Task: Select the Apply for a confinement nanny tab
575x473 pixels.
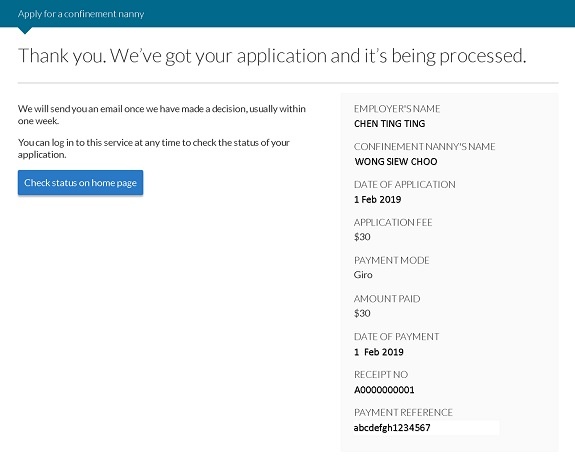Action: 81,14
